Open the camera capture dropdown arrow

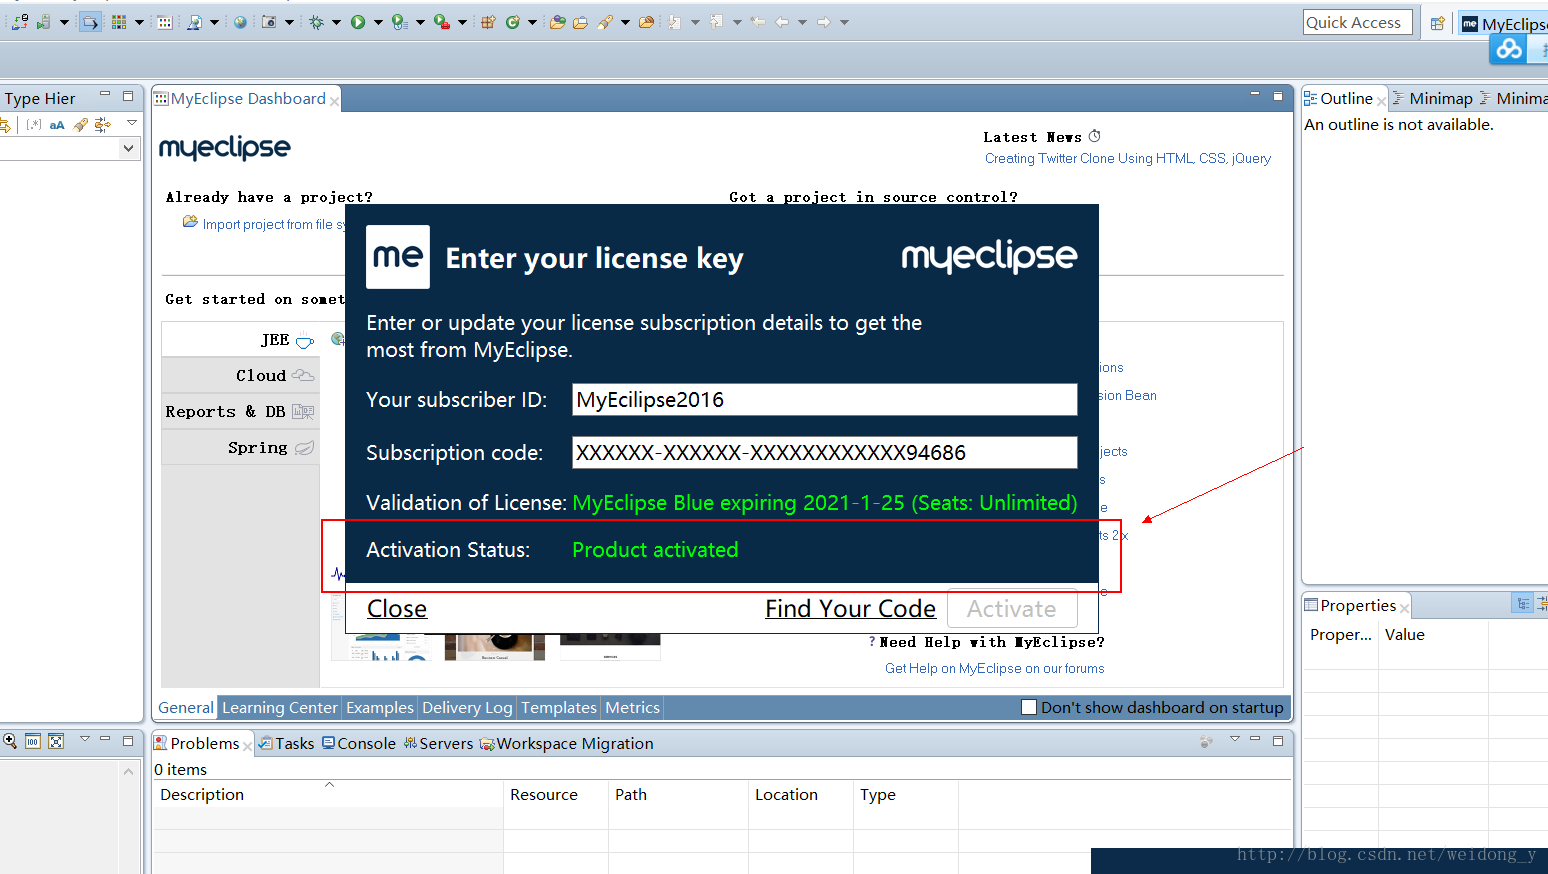290,22
